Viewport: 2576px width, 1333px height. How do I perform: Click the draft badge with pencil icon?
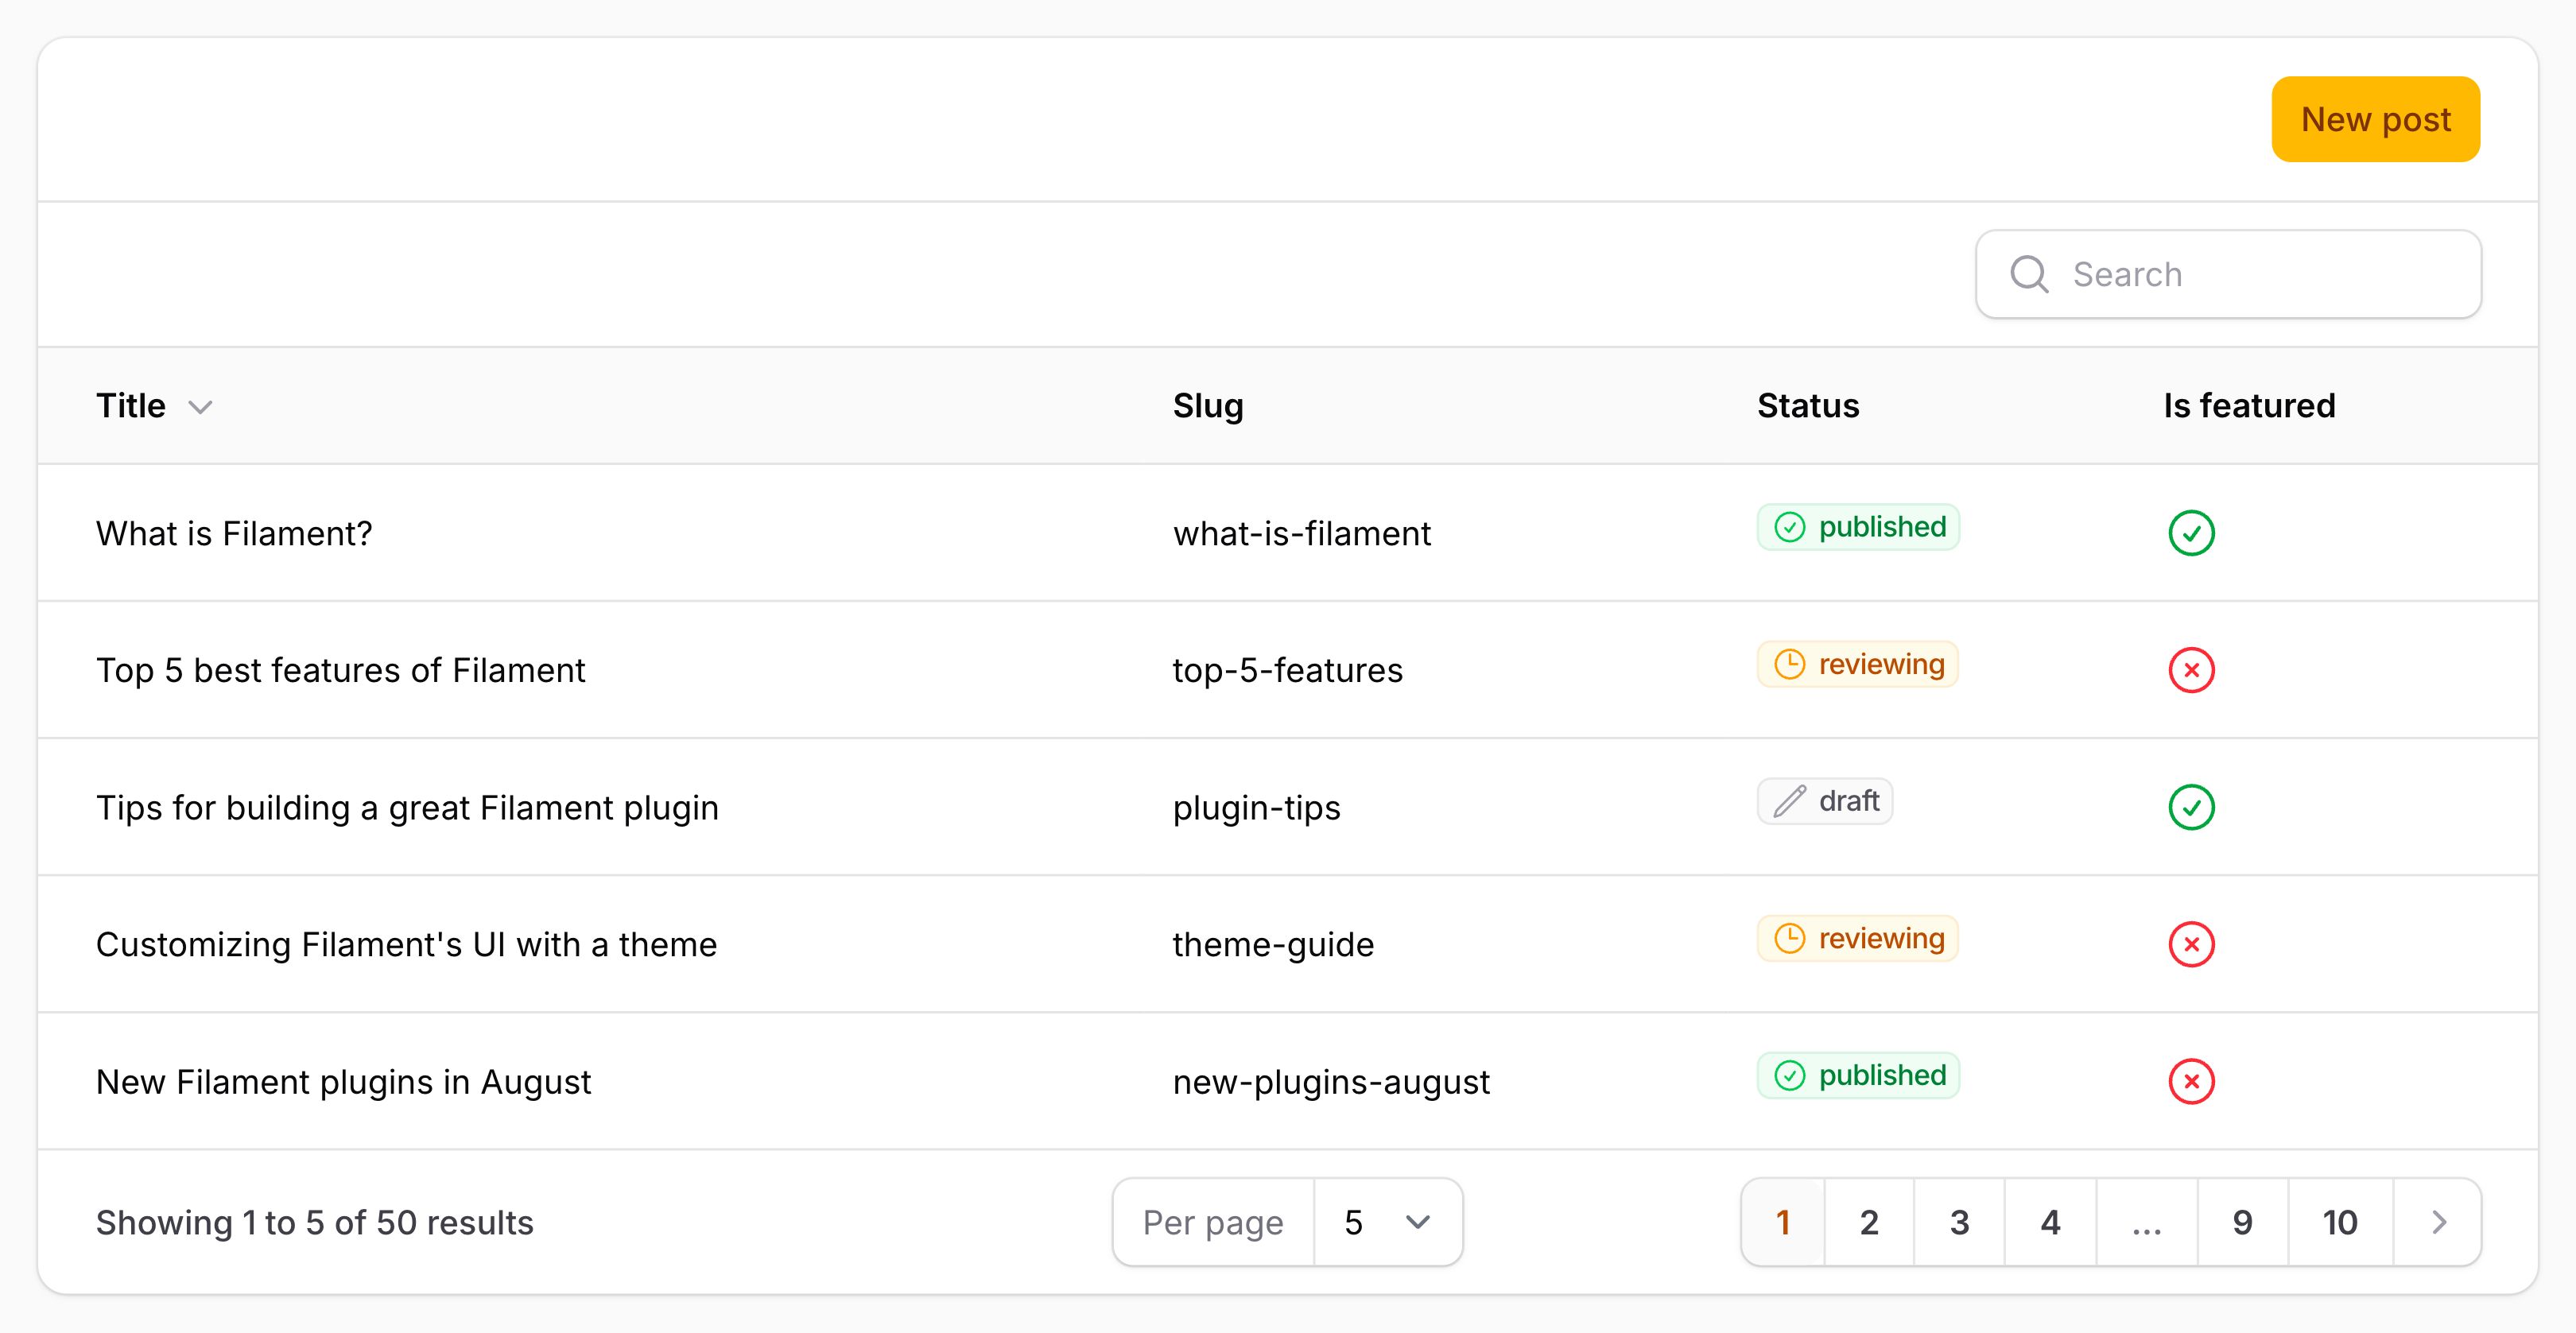point(1825,801)
